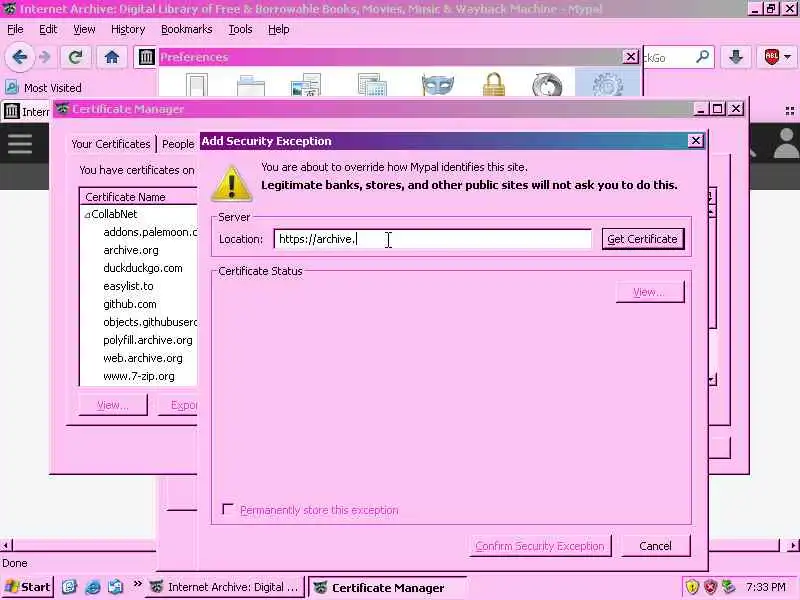Click the search magnifier in the search box
Viewport: 800px width, 600px height.
[x=703, y=57]
